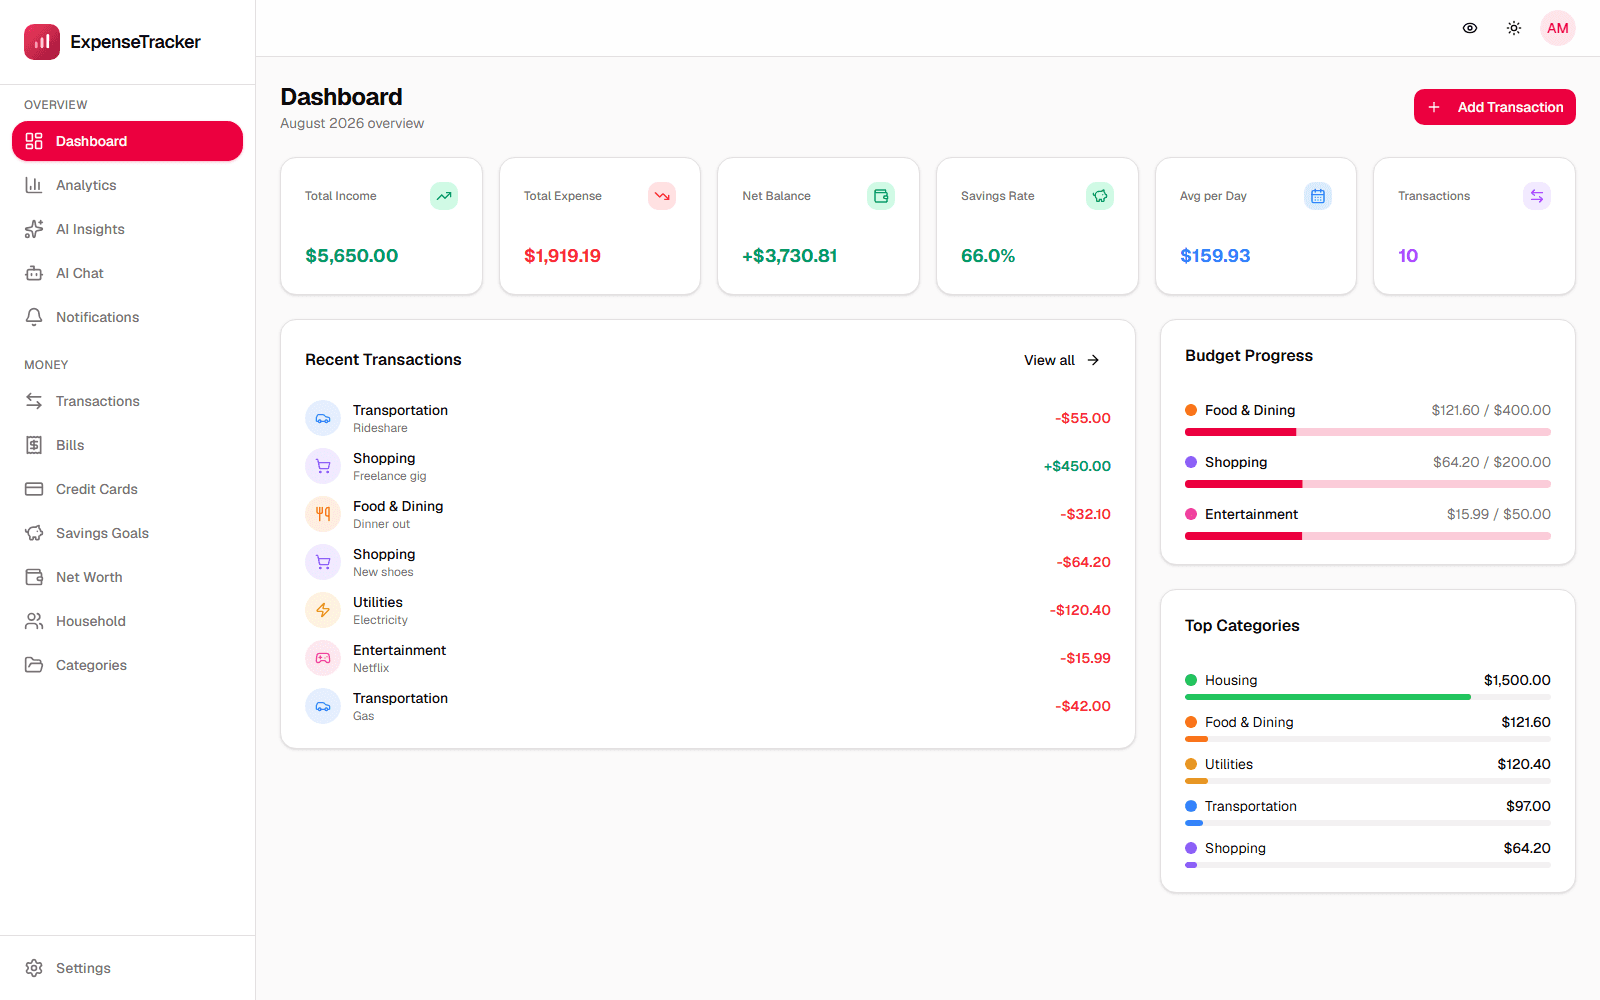Click the View all link
Screen dimensions: 1600x1000
1062,360
